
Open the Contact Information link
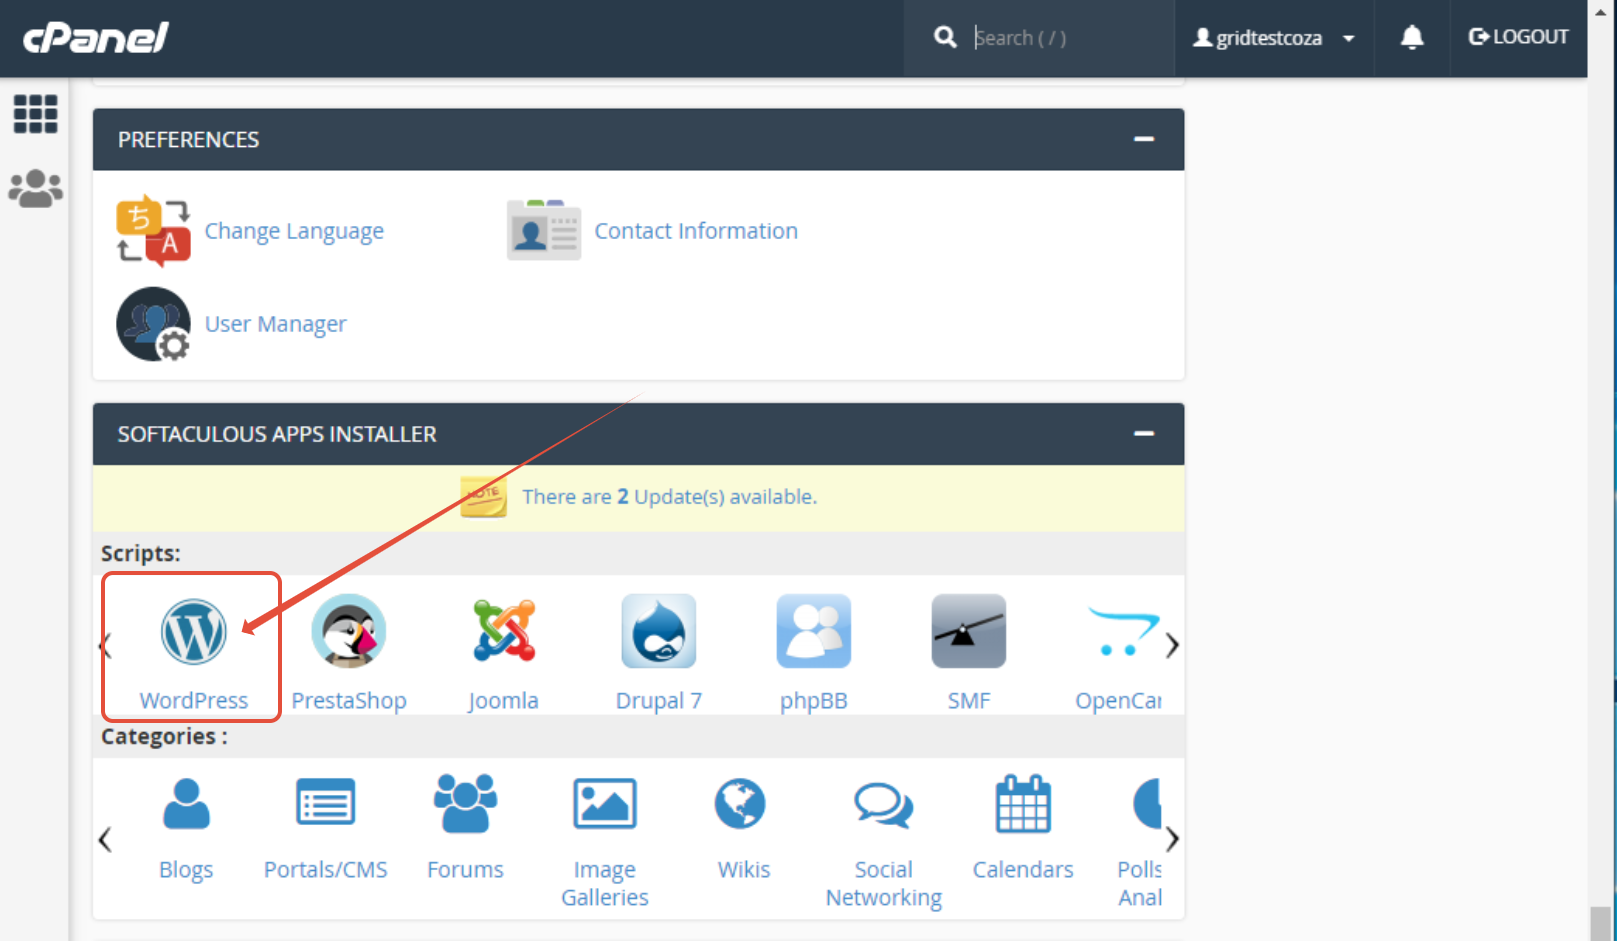[696, 231]
